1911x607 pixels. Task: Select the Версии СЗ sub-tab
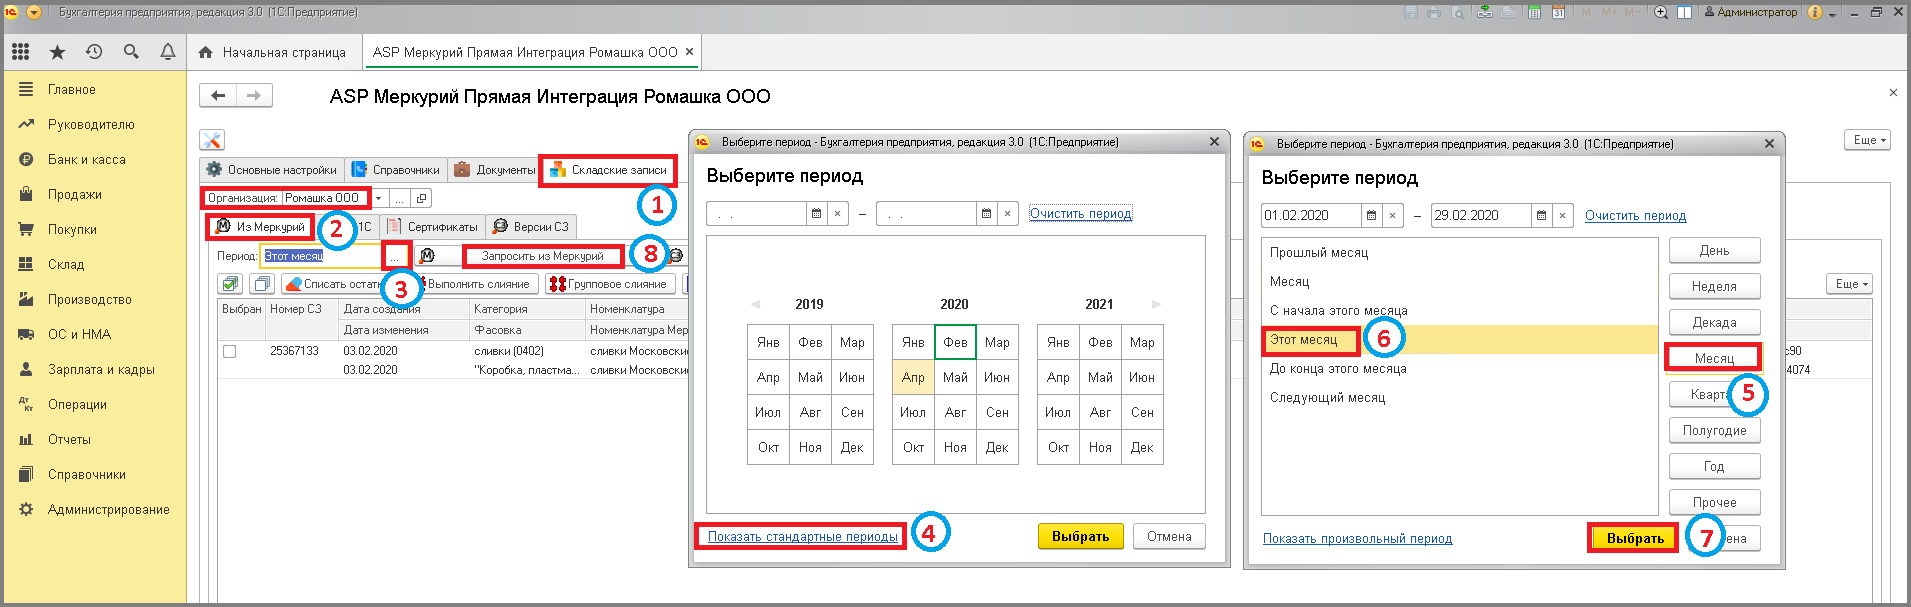tap(531, 227)
